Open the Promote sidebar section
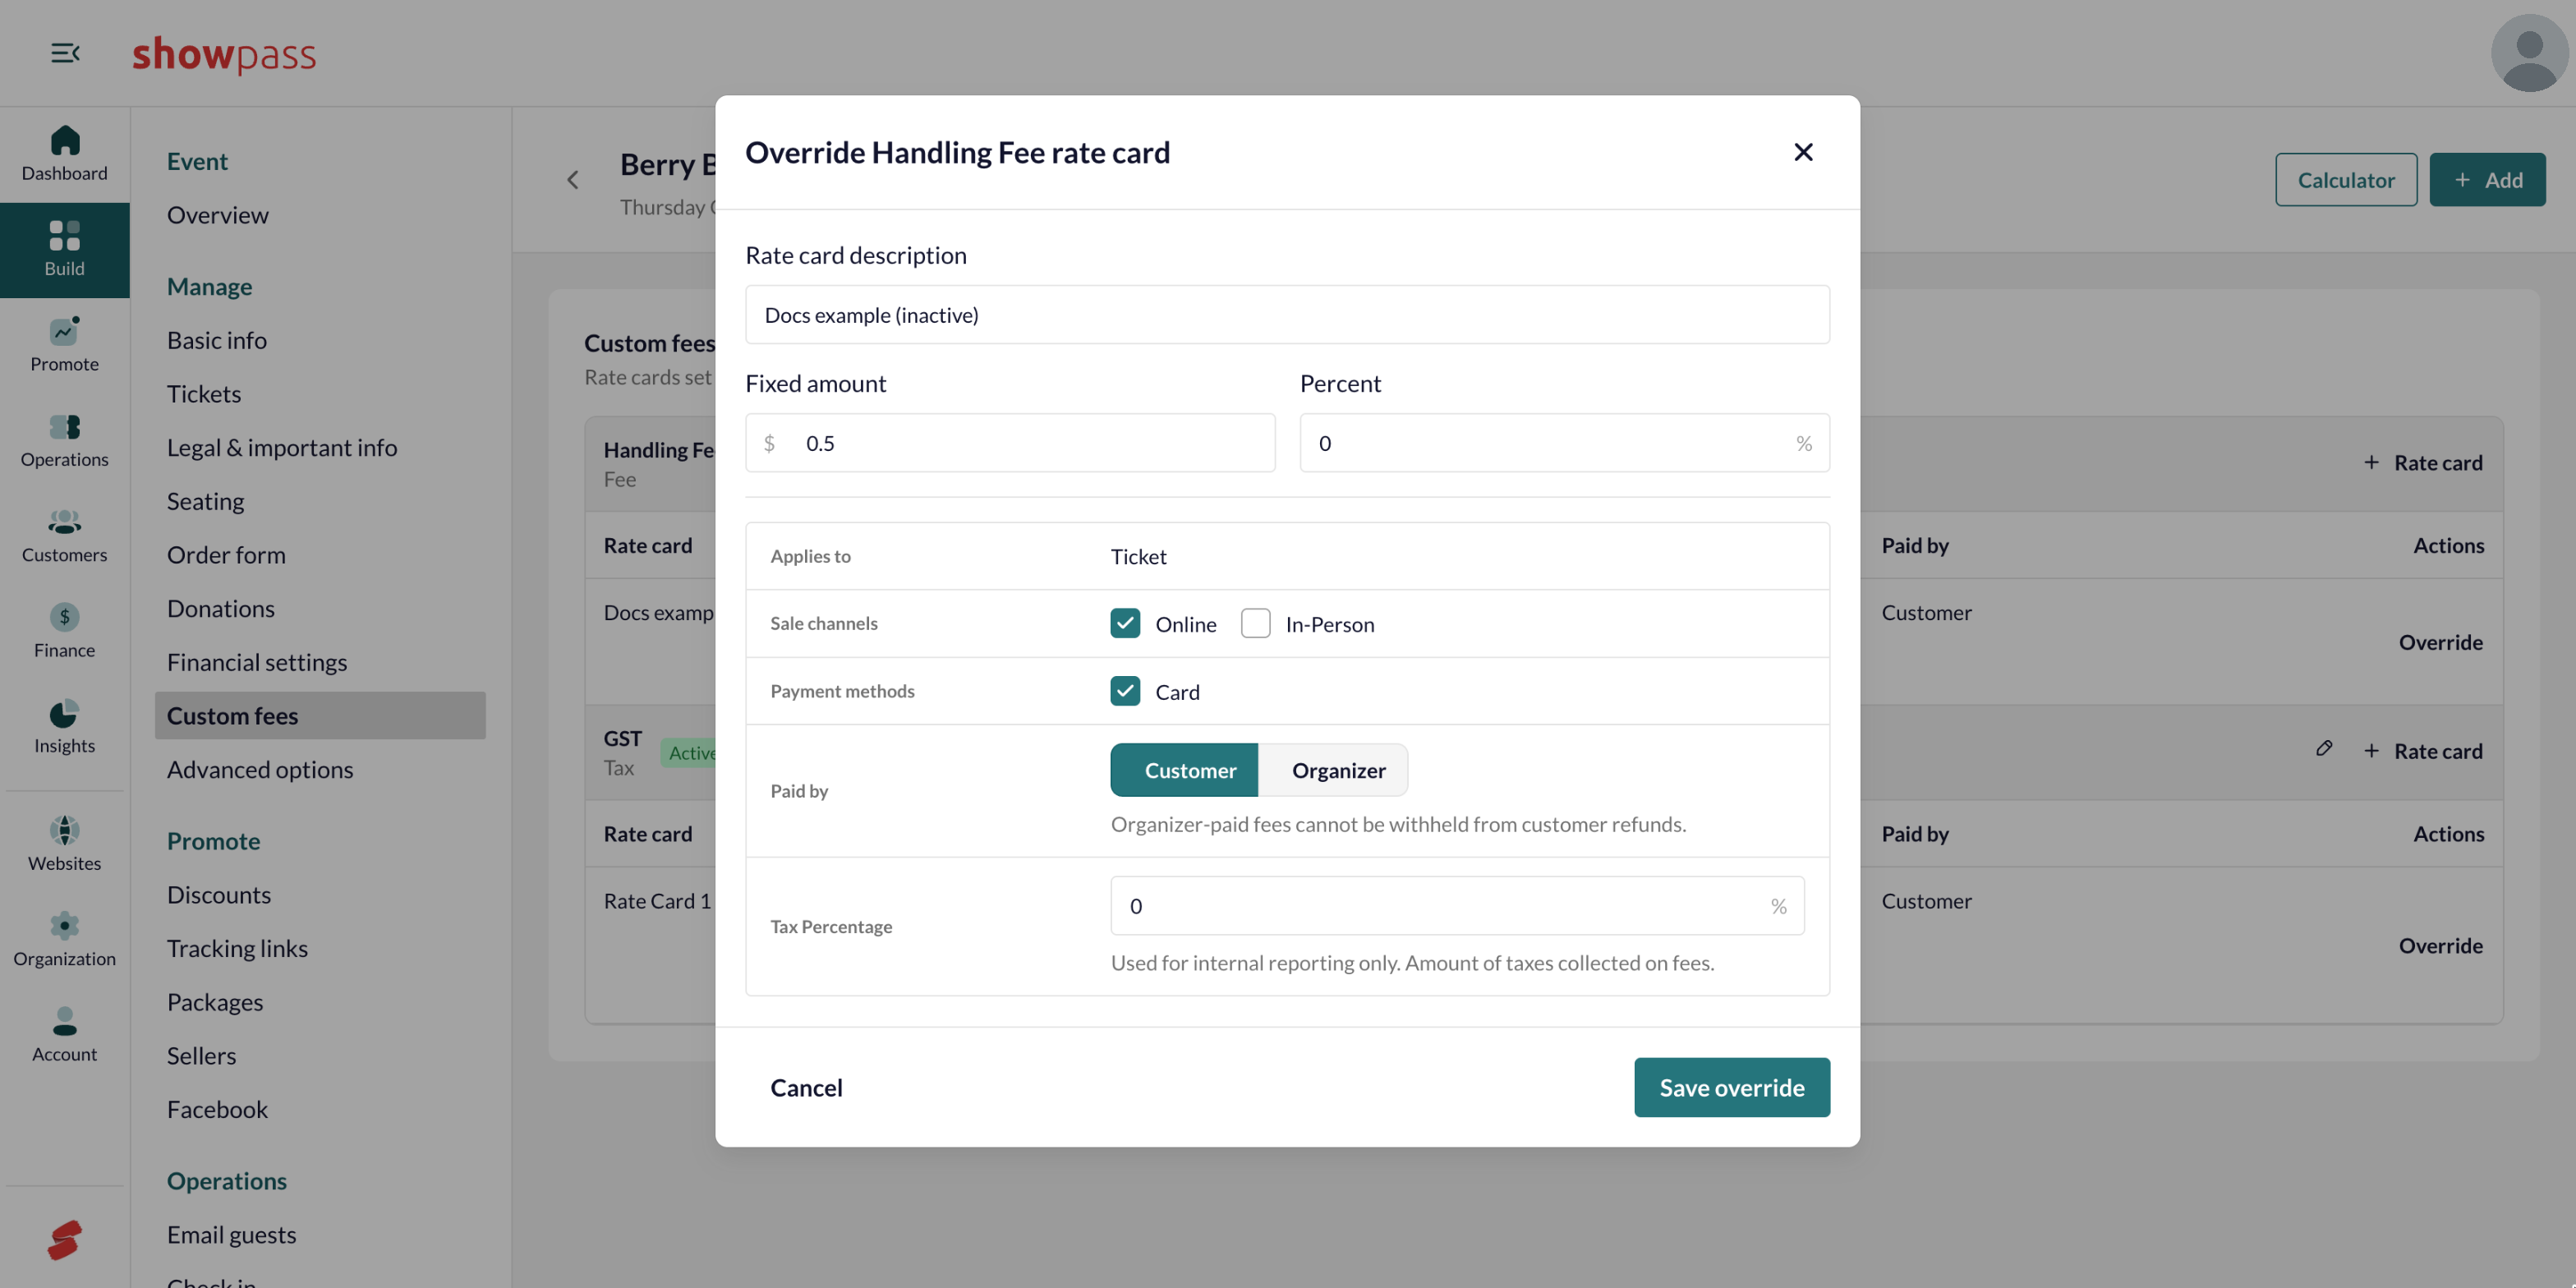 (65, 345)
